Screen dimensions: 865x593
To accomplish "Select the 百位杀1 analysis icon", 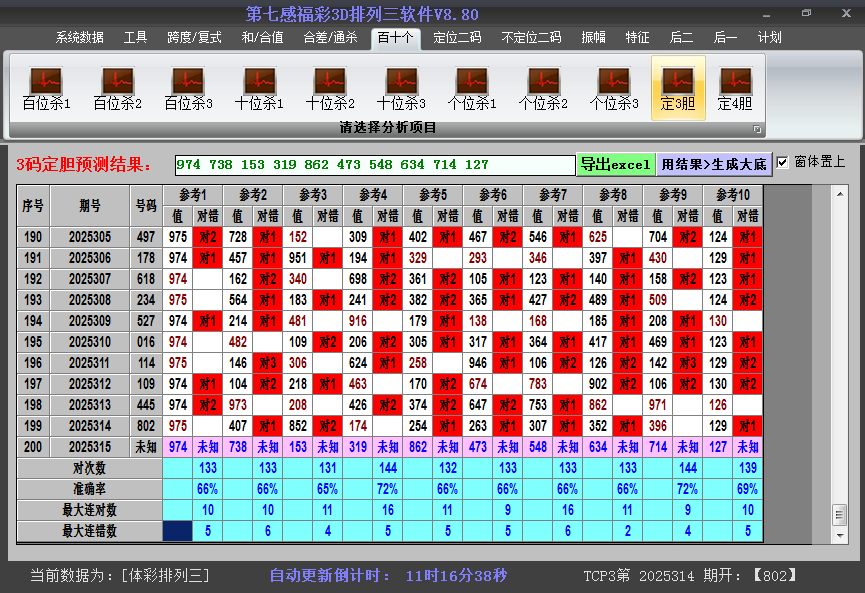I will 46,88.
